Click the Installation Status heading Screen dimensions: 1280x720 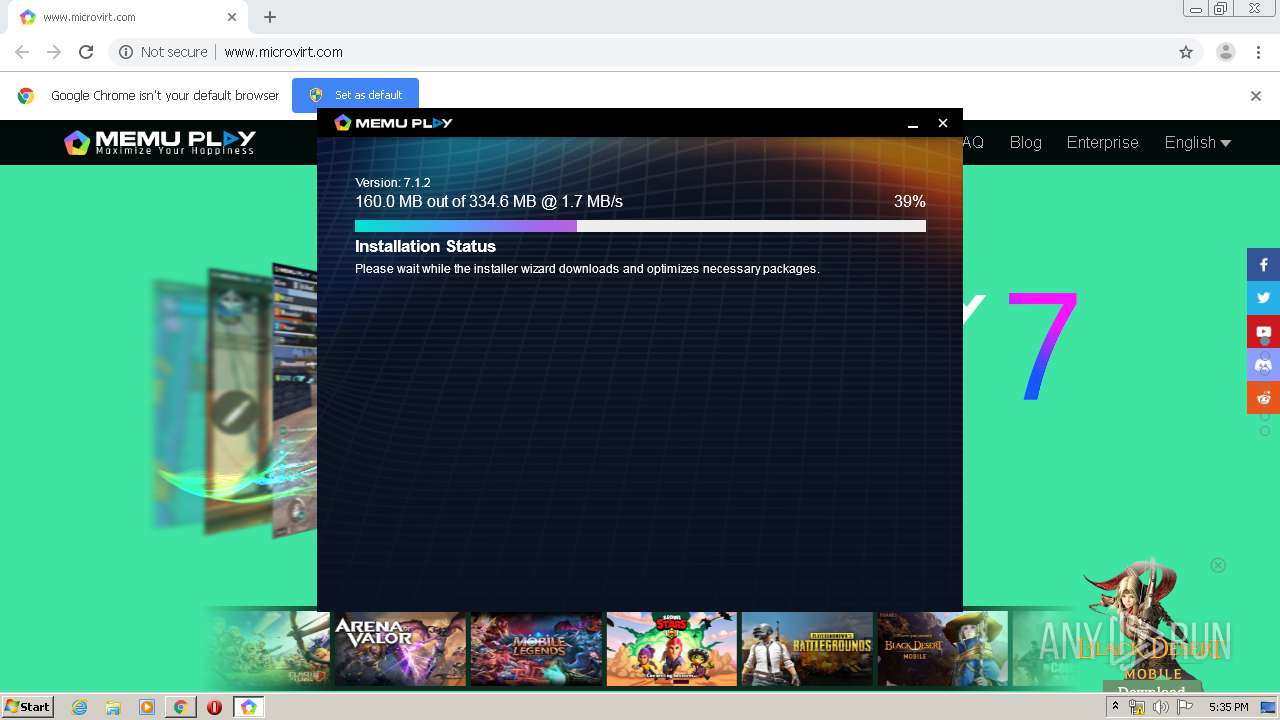[425, 246]
